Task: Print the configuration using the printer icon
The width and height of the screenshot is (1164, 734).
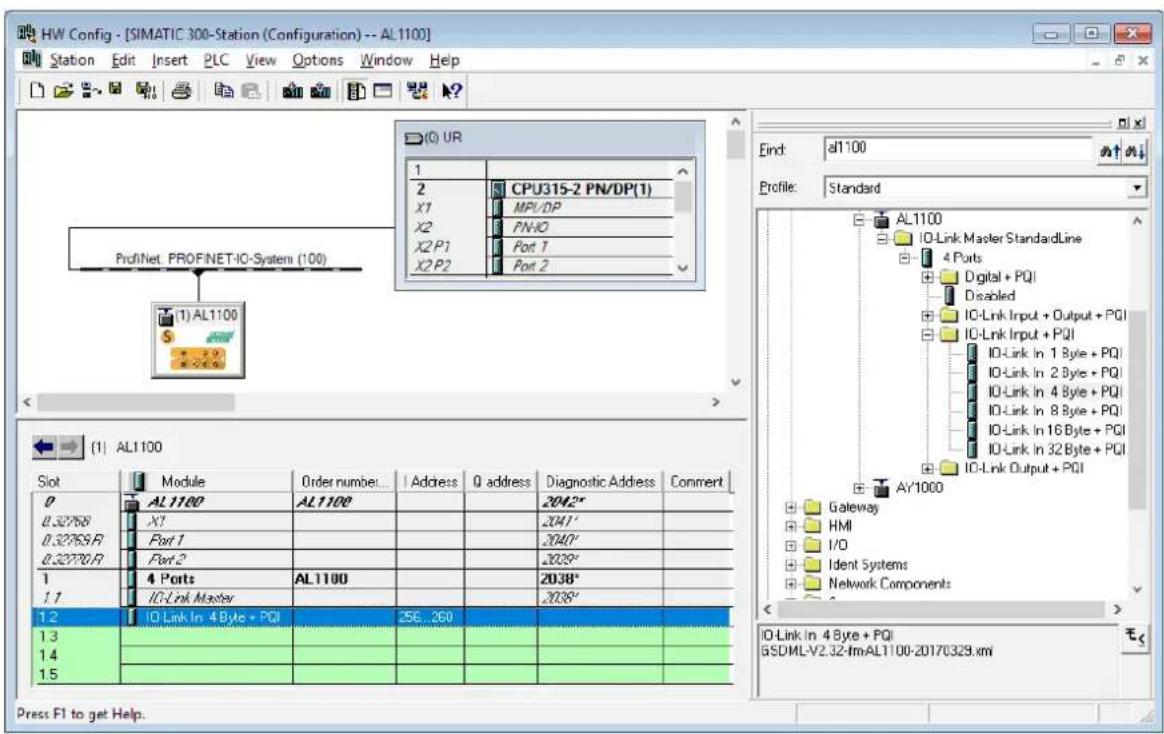Action: tap(181, 91)
